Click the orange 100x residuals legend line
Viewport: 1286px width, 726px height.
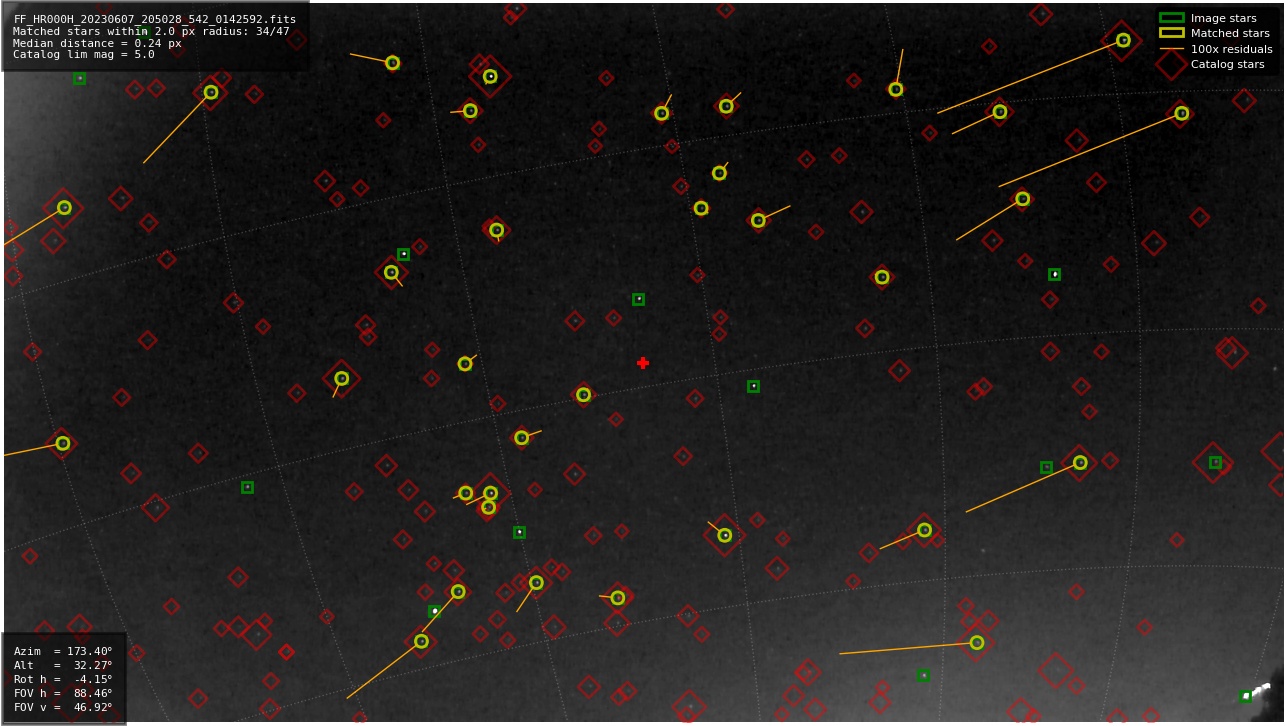click(x=1171, y=49)
